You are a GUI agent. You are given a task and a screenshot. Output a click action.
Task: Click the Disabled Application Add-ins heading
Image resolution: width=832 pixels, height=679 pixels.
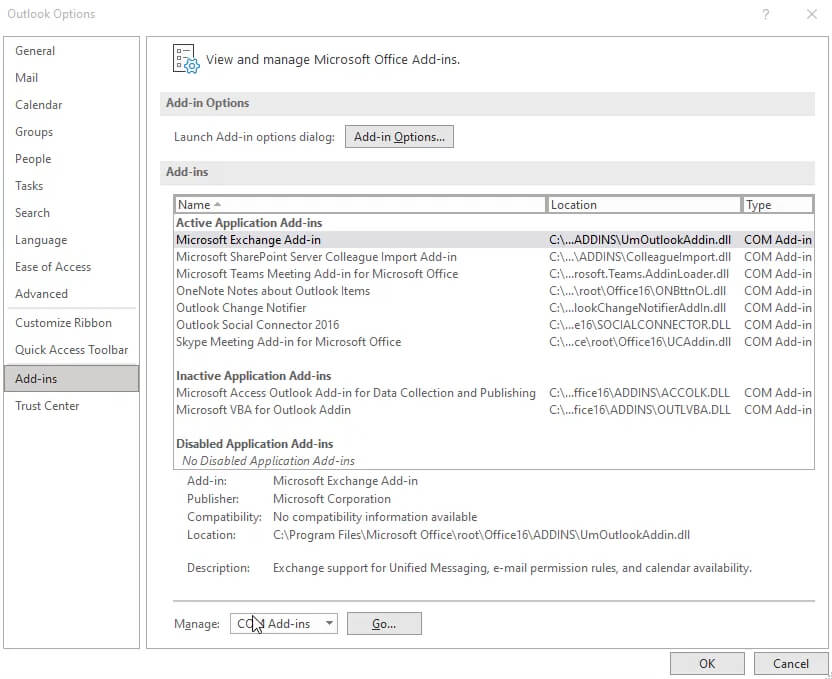[255, 444]
